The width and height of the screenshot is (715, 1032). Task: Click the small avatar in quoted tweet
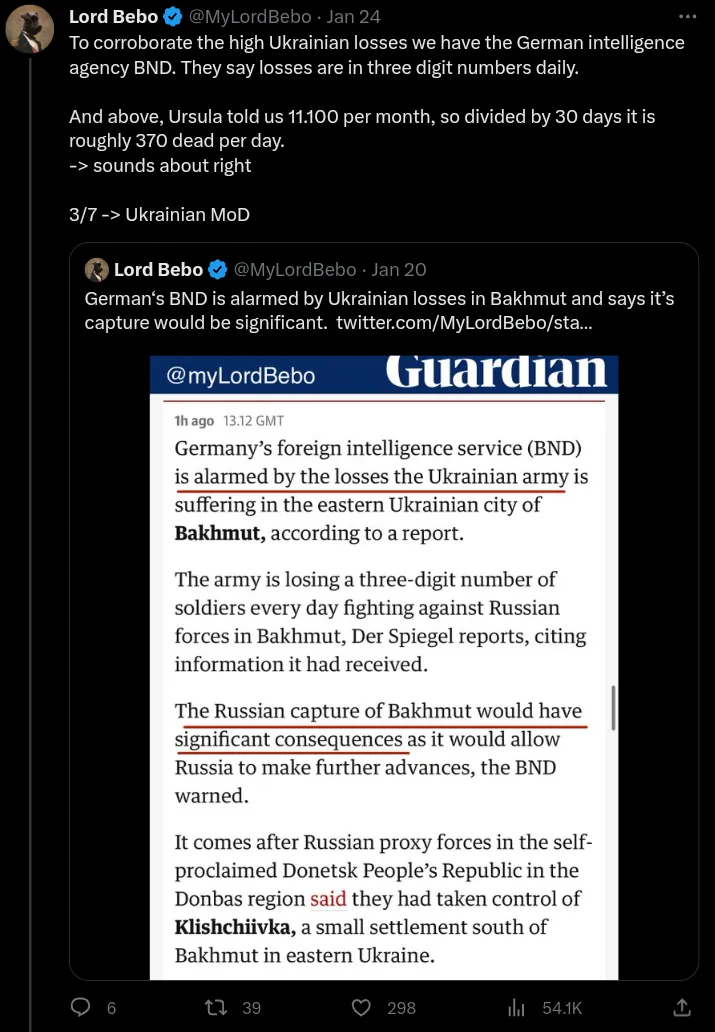(96, 269)
